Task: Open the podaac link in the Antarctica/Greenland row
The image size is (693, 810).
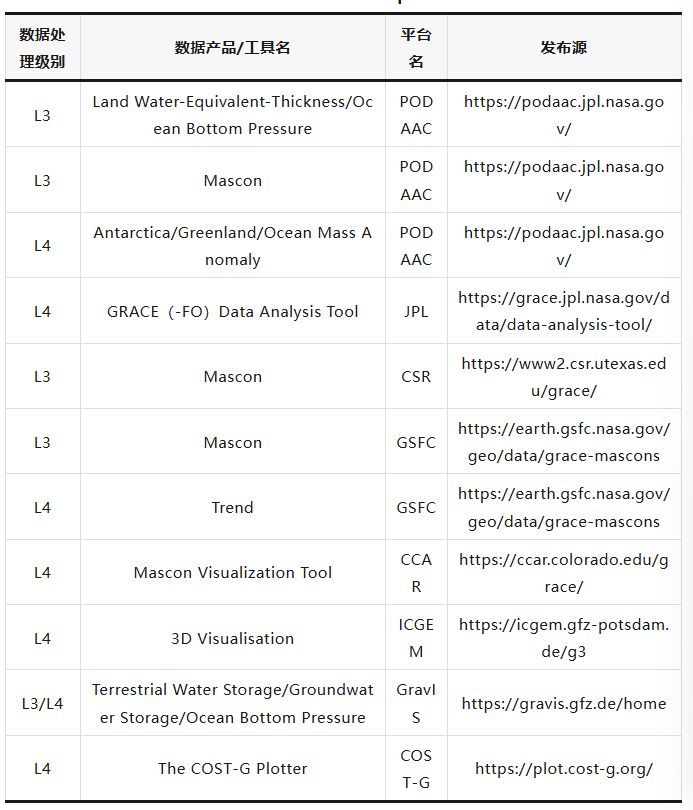Action: 564,246
